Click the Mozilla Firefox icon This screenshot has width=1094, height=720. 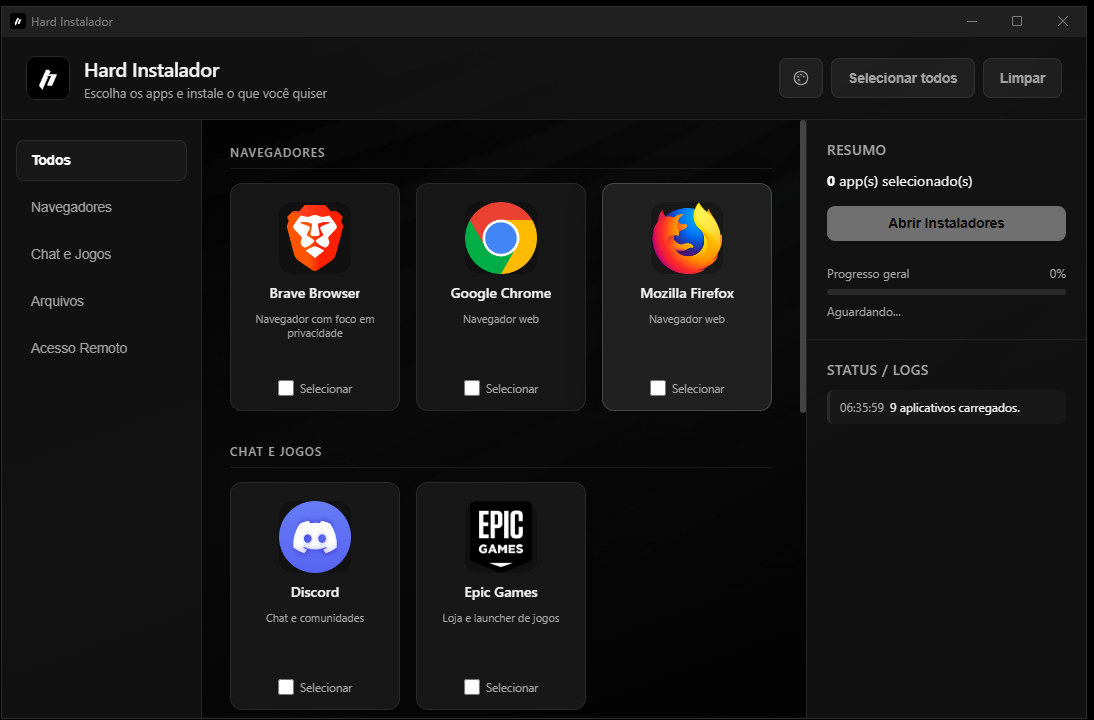tap(687, 239)
